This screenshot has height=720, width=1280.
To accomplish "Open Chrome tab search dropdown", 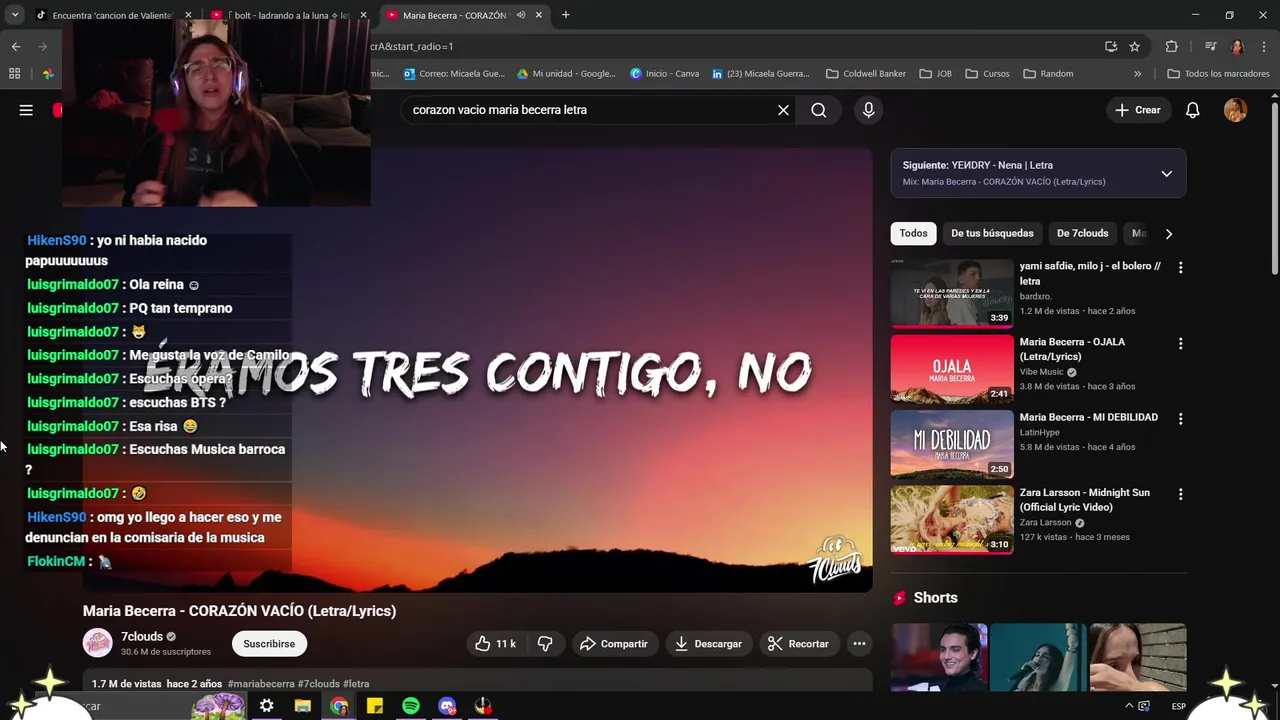I will coord(15,15).
